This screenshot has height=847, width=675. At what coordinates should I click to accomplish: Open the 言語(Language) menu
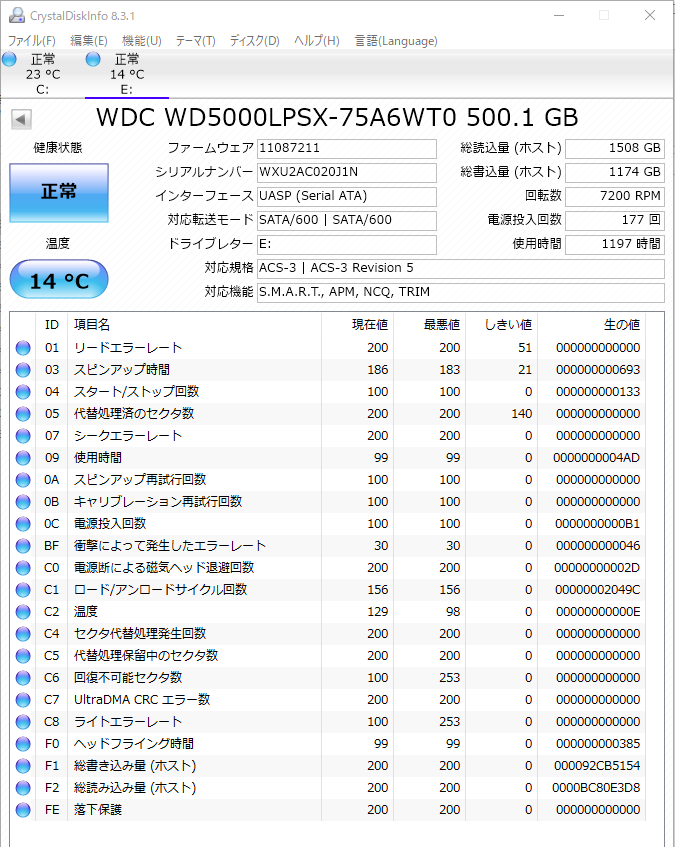tap(396, 41)
